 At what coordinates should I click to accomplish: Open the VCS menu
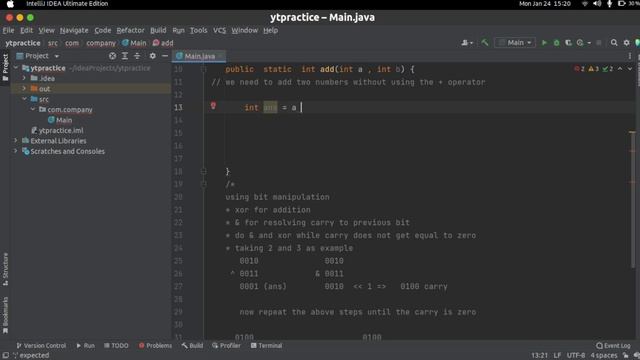[x=219, y=30]
